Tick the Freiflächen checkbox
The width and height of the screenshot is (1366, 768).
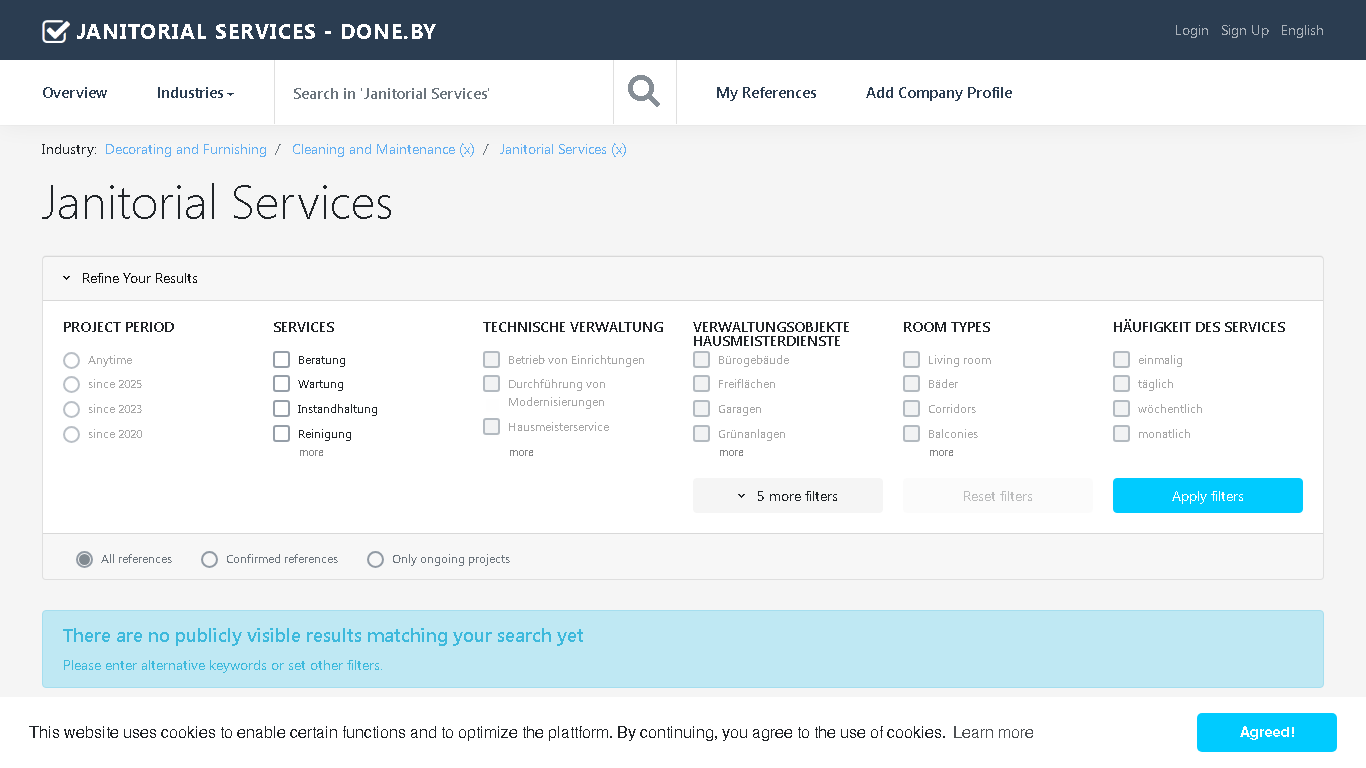(701, 383)
